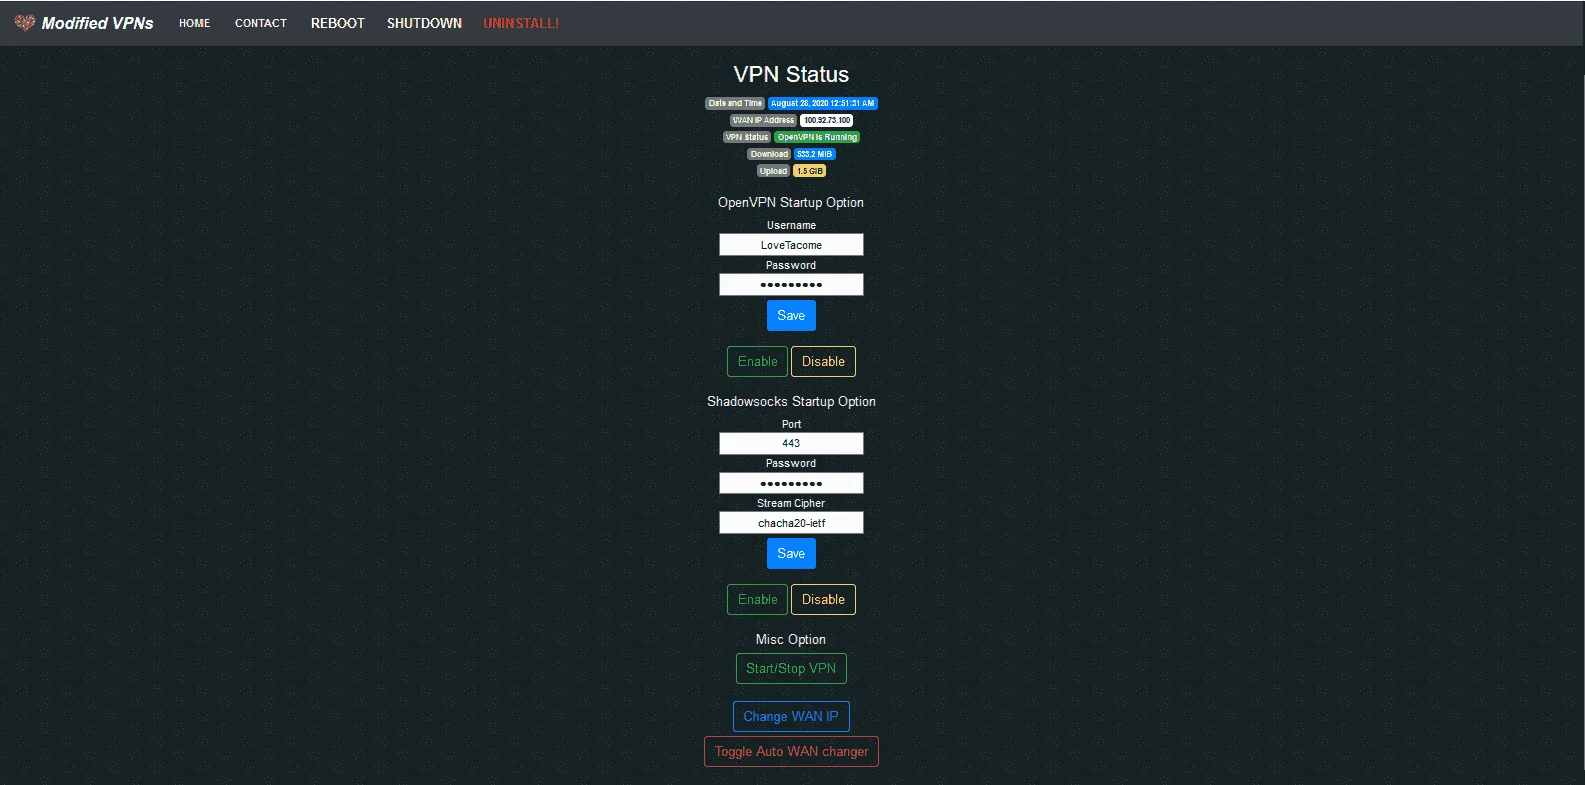Click the 'Shadowsocks Startup Option' heading
Image resolution: width=1585 pixels, height=785 pixels.
pyautogui.click(x=791, y=401)
